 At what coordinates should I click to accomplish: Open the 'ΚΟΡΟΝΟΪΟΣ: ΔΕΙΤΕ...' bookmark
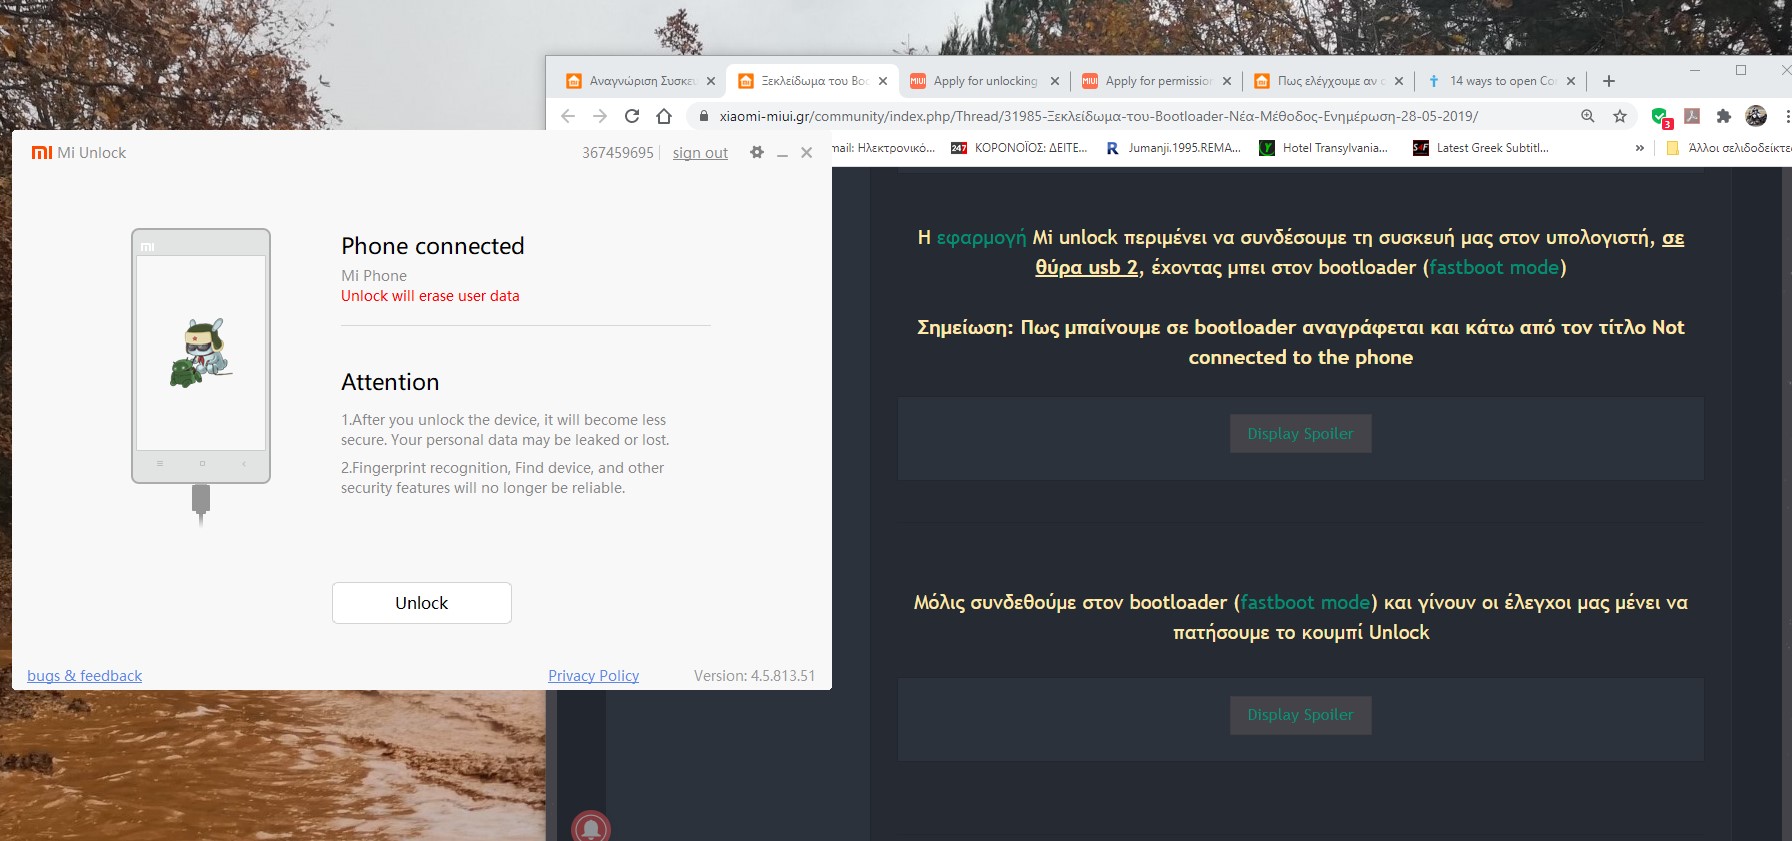point(1019,148)
